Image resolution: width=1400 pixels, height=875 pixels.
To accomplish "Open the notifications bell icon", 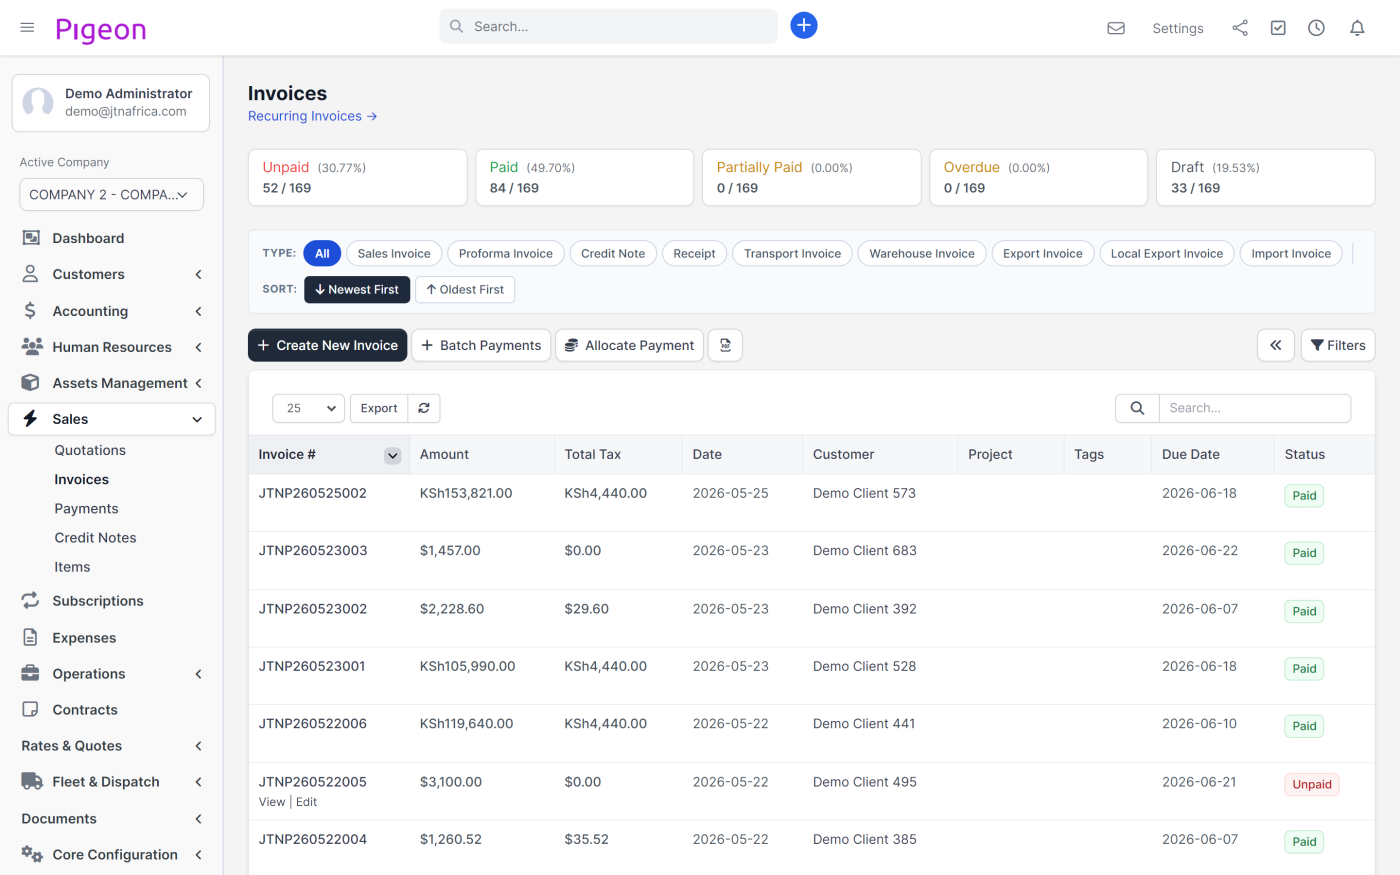I will point(1357,28).
